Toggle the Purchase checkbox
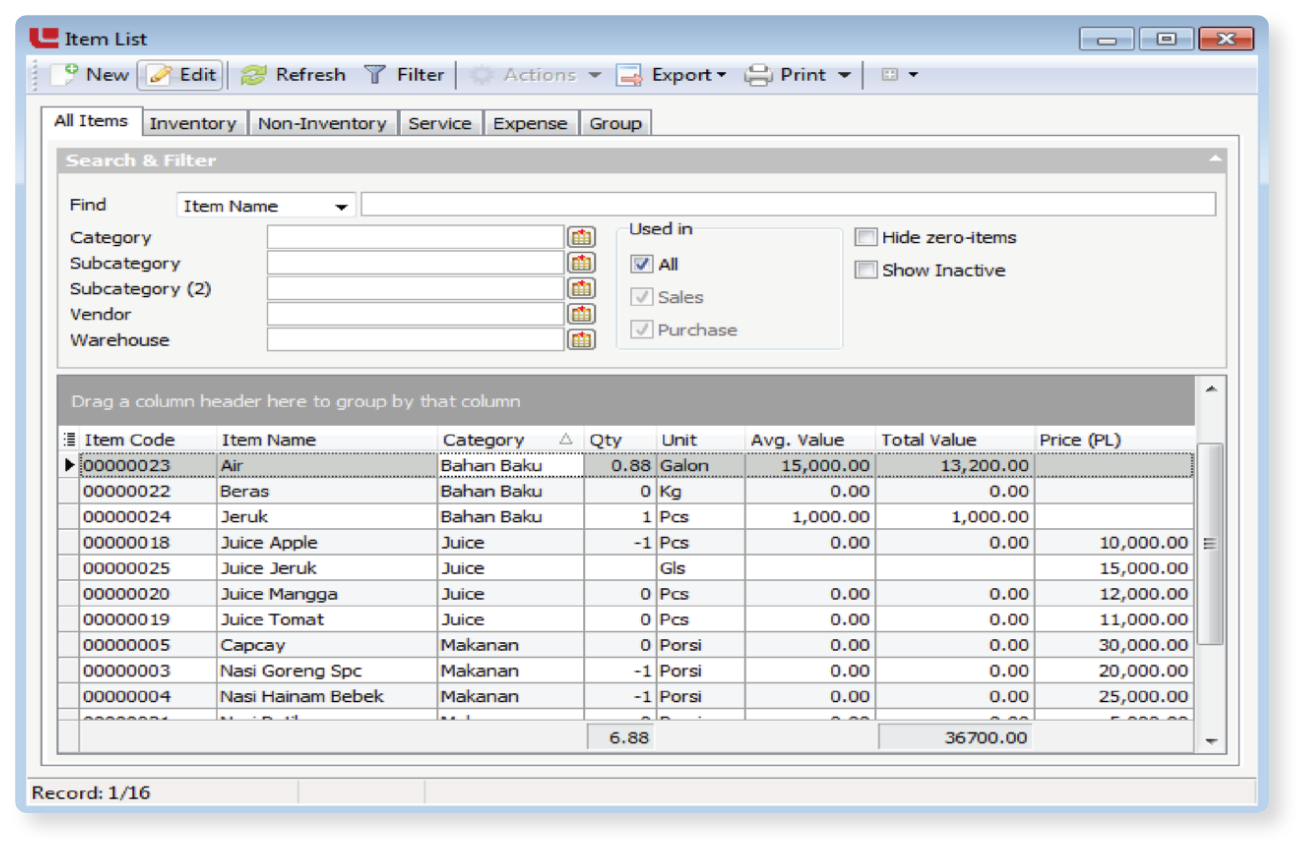1308x852 pixels. 641,329
